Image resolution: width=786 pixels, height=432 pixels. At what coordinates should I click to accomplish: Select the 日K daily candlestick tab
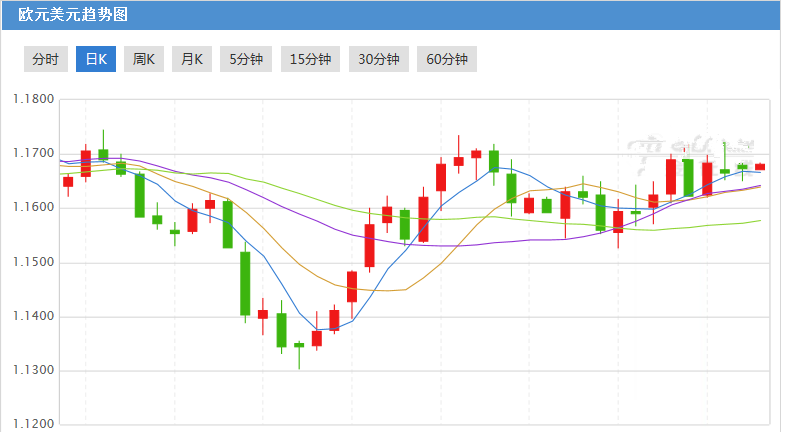(96, 59)
